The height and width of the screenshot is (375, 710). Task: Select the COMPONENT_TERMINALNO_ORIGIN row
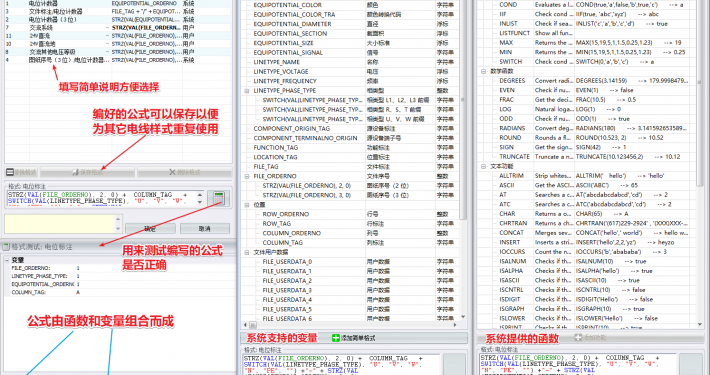(350, 138)
